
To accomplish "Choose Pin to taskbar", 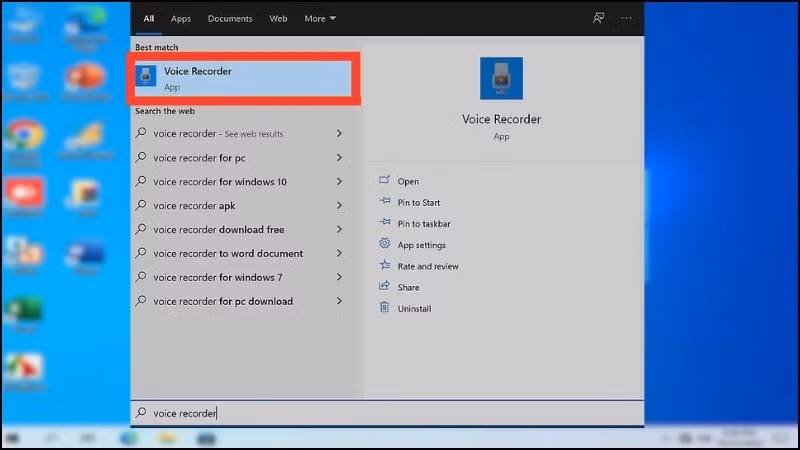I will pyautogui.click(x=424, y=224).
